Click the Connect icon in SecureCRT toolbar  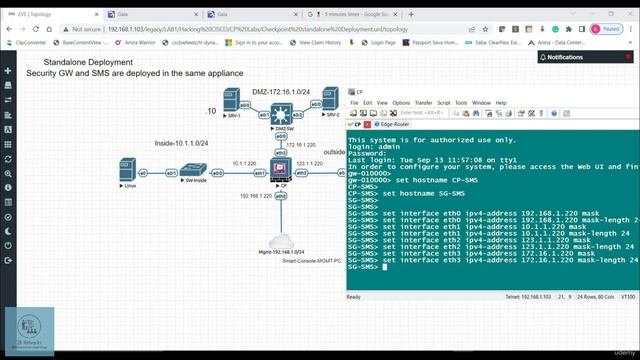[353, 113]
